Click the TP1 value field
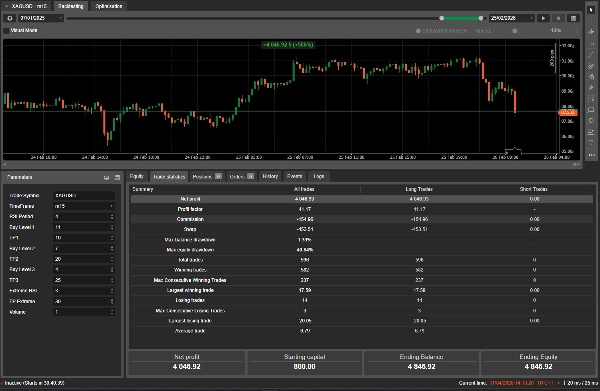The height and width of the screenshot is (391, 600). click(84, 238)
